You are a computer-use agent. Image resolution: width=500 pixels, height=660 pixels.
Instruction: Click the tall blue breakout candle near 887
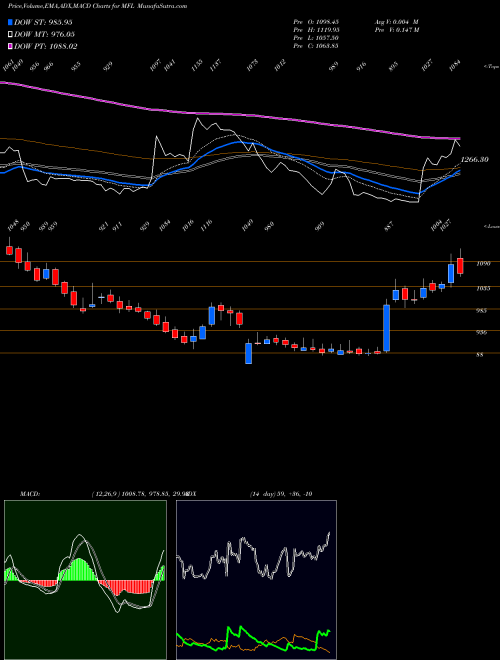(x=386, y=328)
